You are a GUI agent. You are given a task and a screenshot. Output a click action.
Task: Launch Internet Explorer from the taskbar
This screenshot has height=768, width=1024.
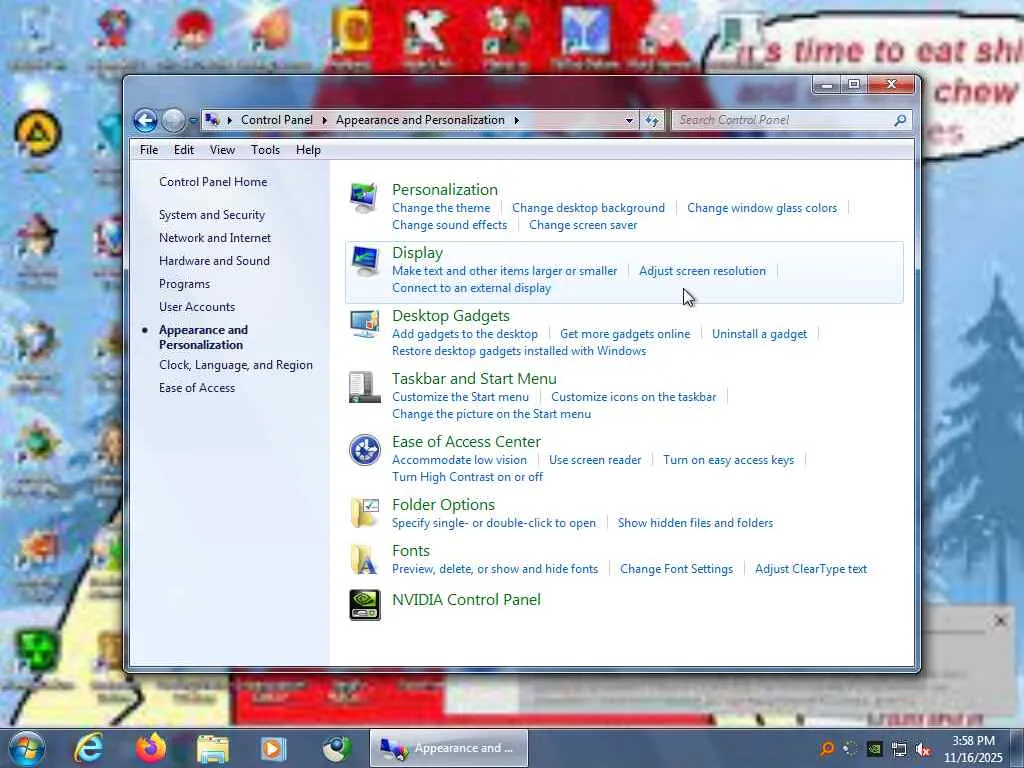[x=89, y=748]
